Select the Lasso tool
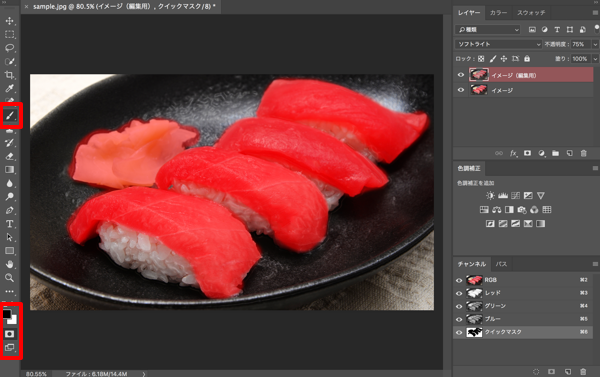 (x=10, y=48)
